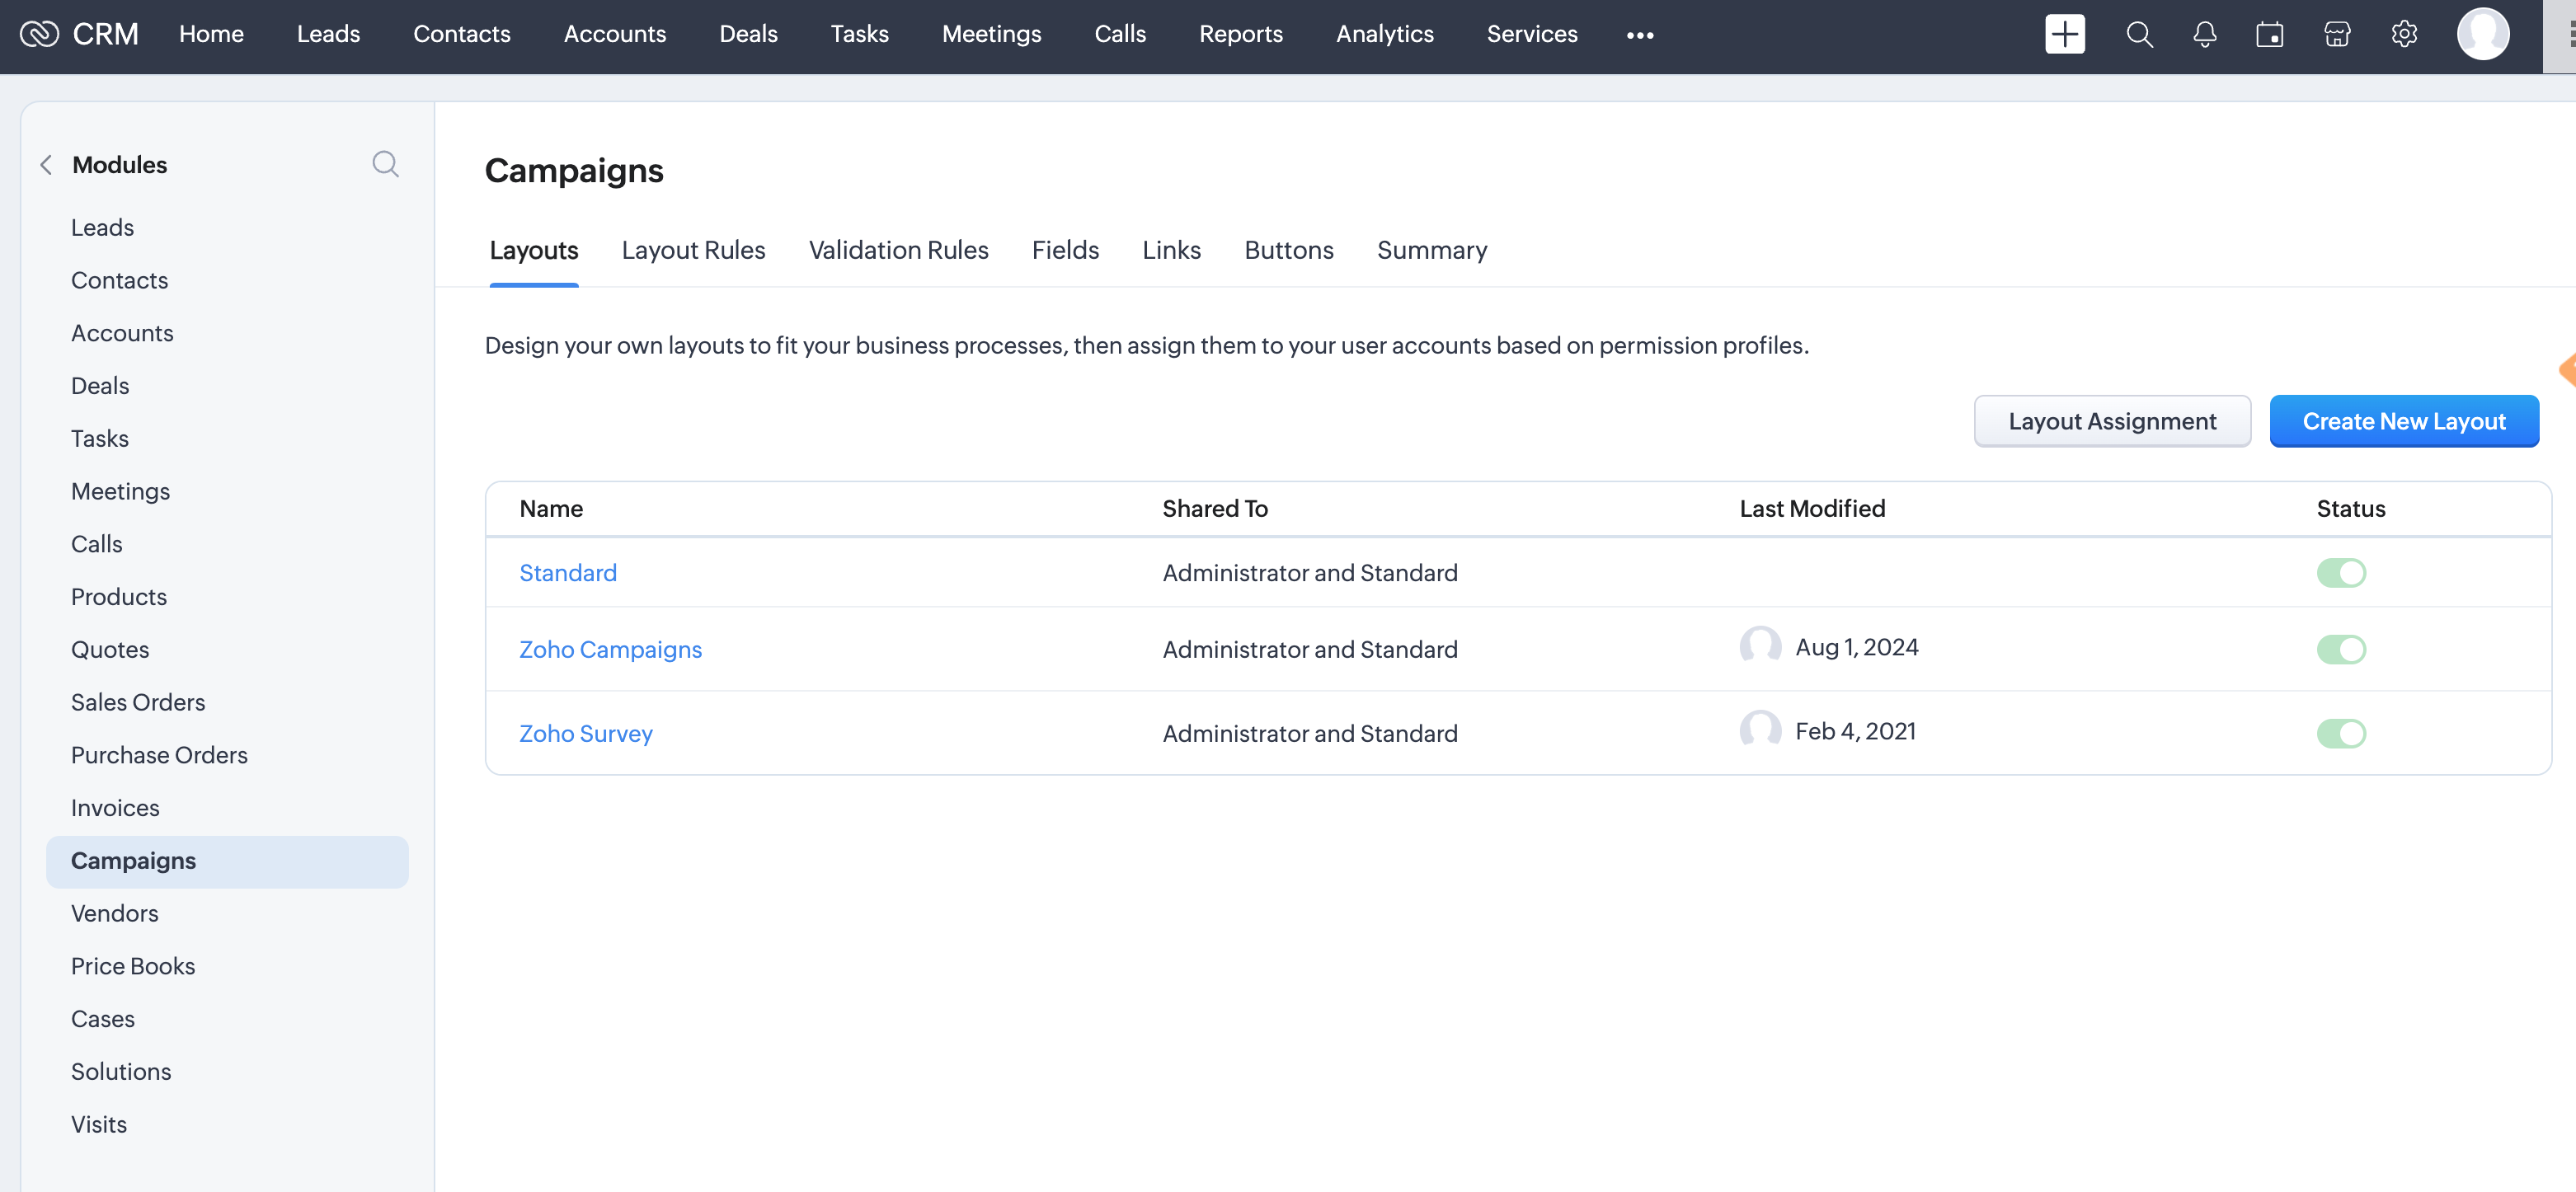The image size is (2576, 1192).
Task: Open the Zoho Campaigns layout link
Action: coord(610,650)
